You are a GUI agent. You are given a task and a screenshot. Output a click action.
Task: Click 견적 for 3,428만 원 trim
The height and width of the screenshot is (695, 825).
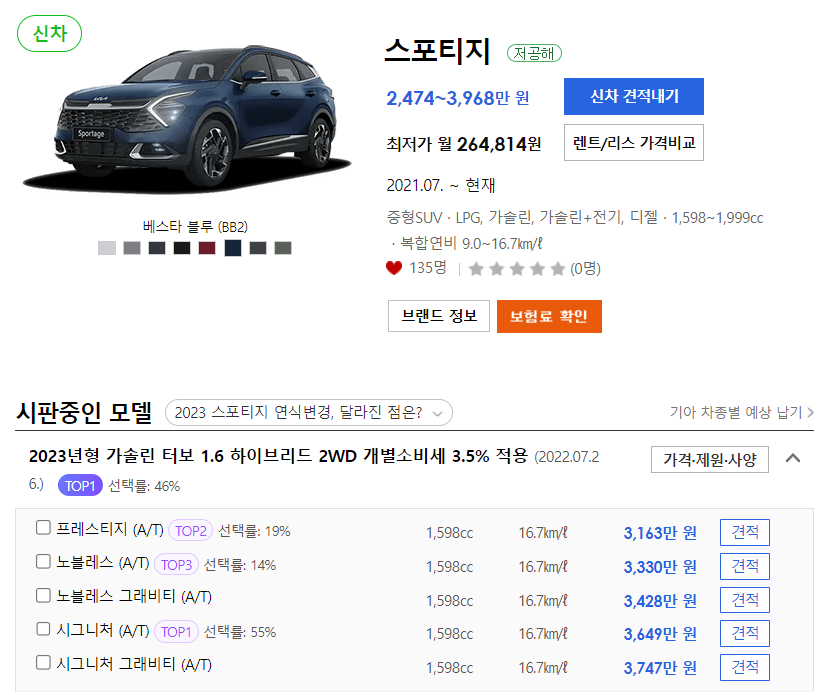point(744,600)
